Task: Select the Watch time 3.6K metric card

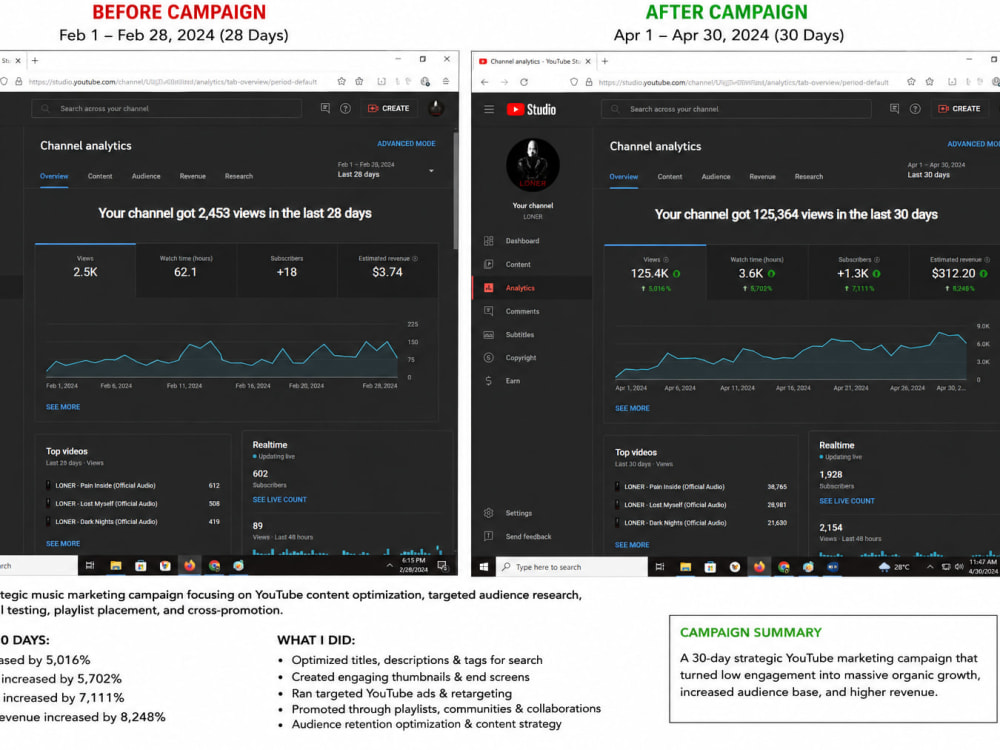Action: click(x=757, y=272)
